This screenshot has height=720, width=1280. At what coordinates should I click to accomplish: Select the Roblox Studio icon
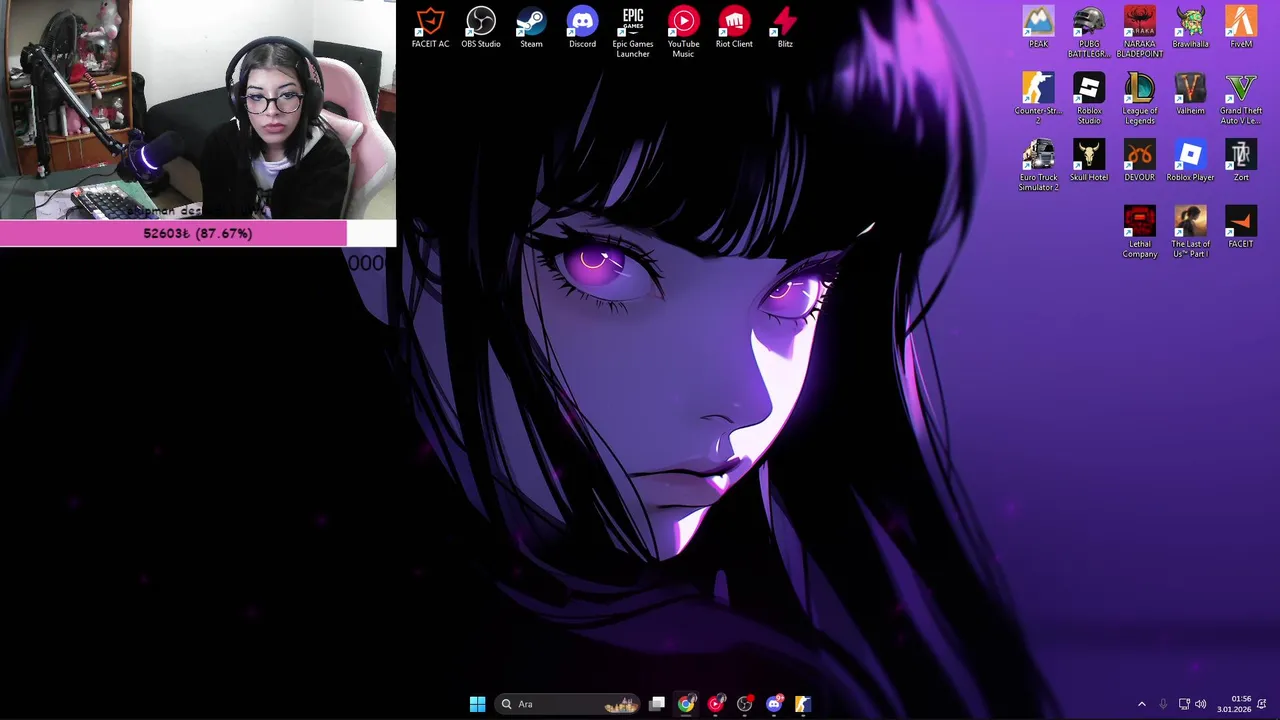click(1089, 98)
